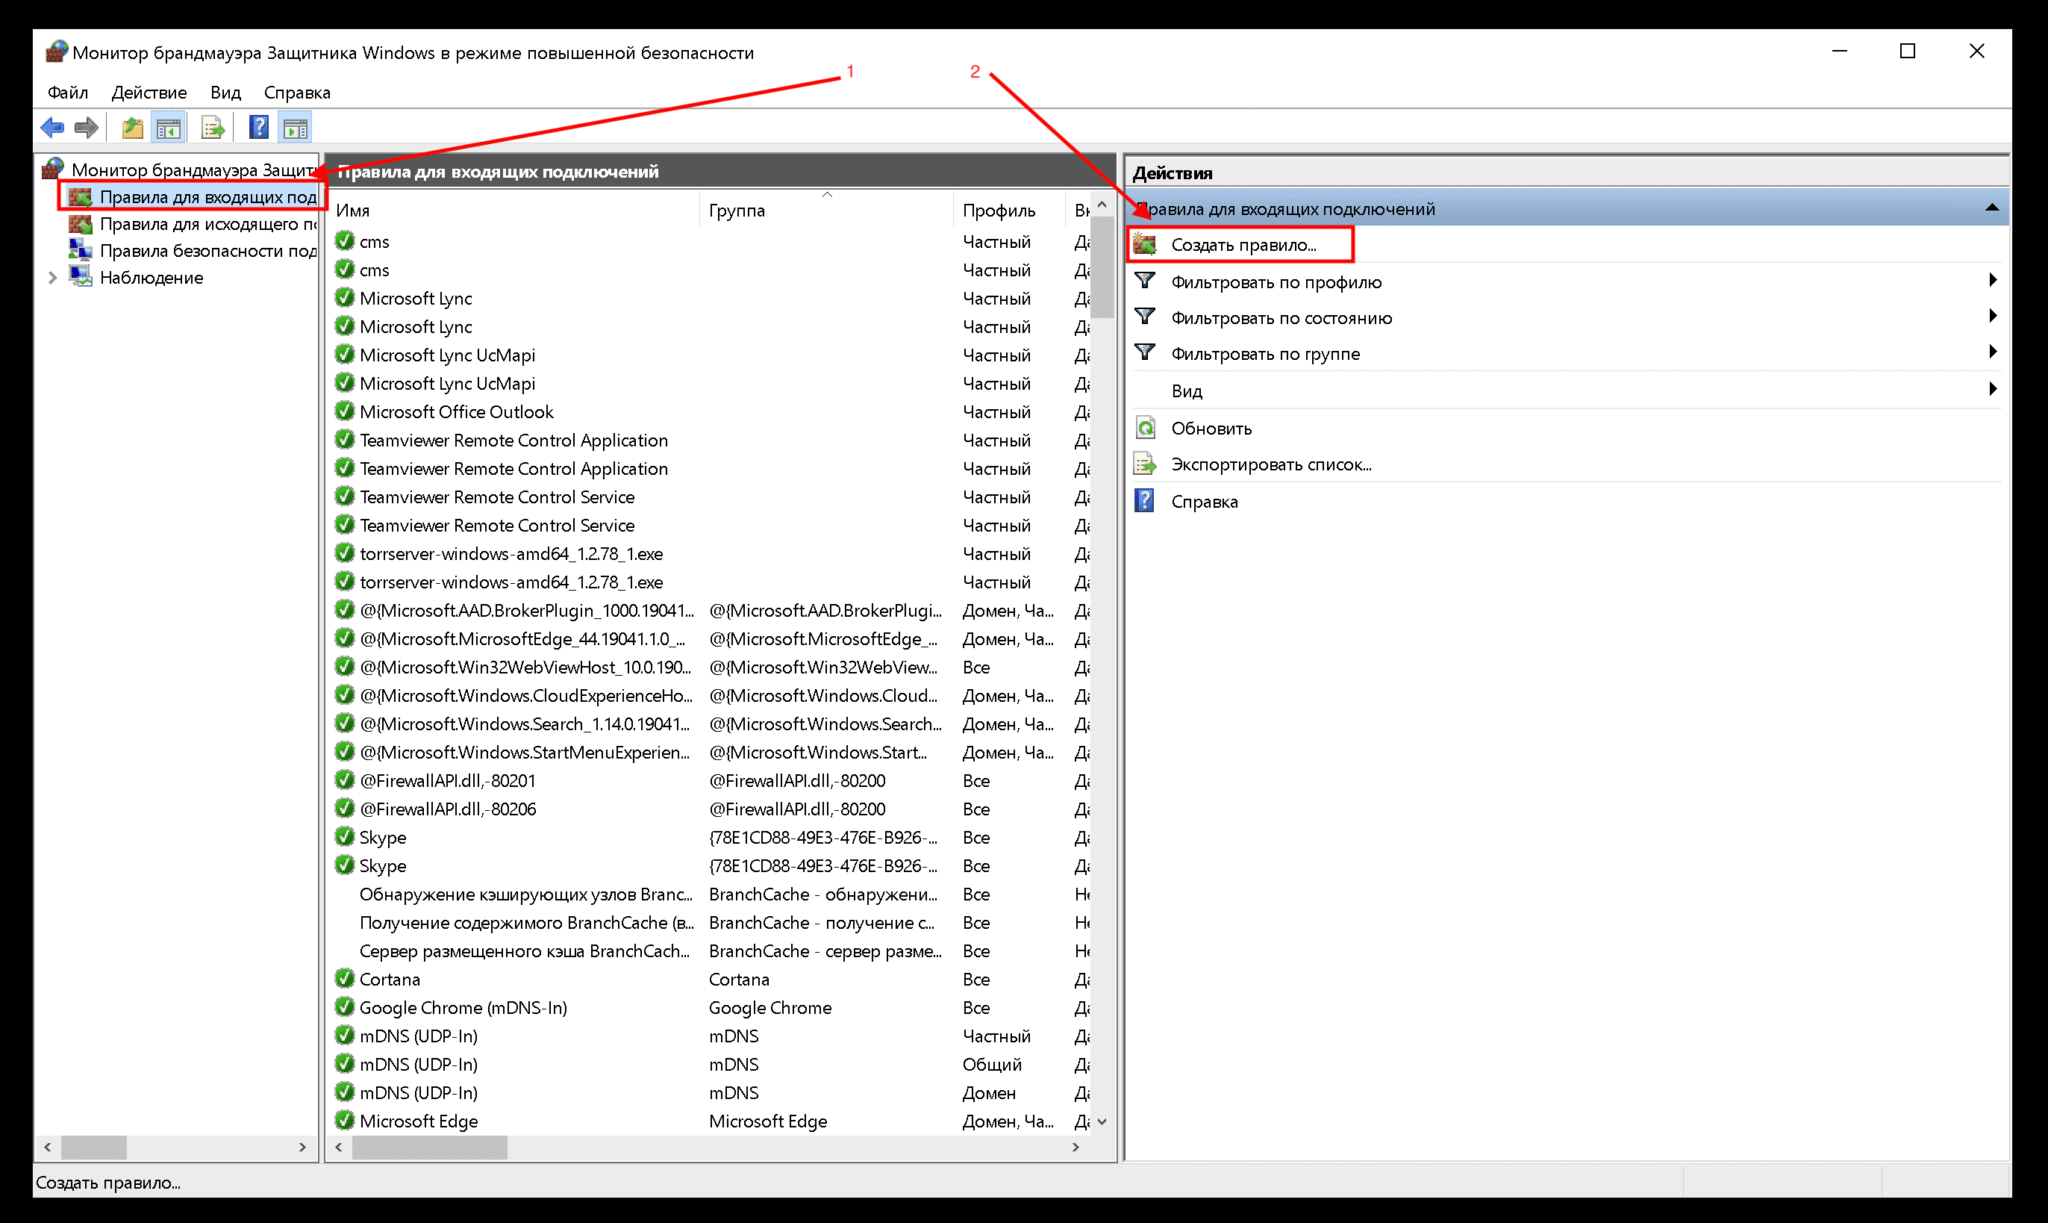
Task: Click Обновить action
Action: pyautogui.click(x=1211, y=428)
